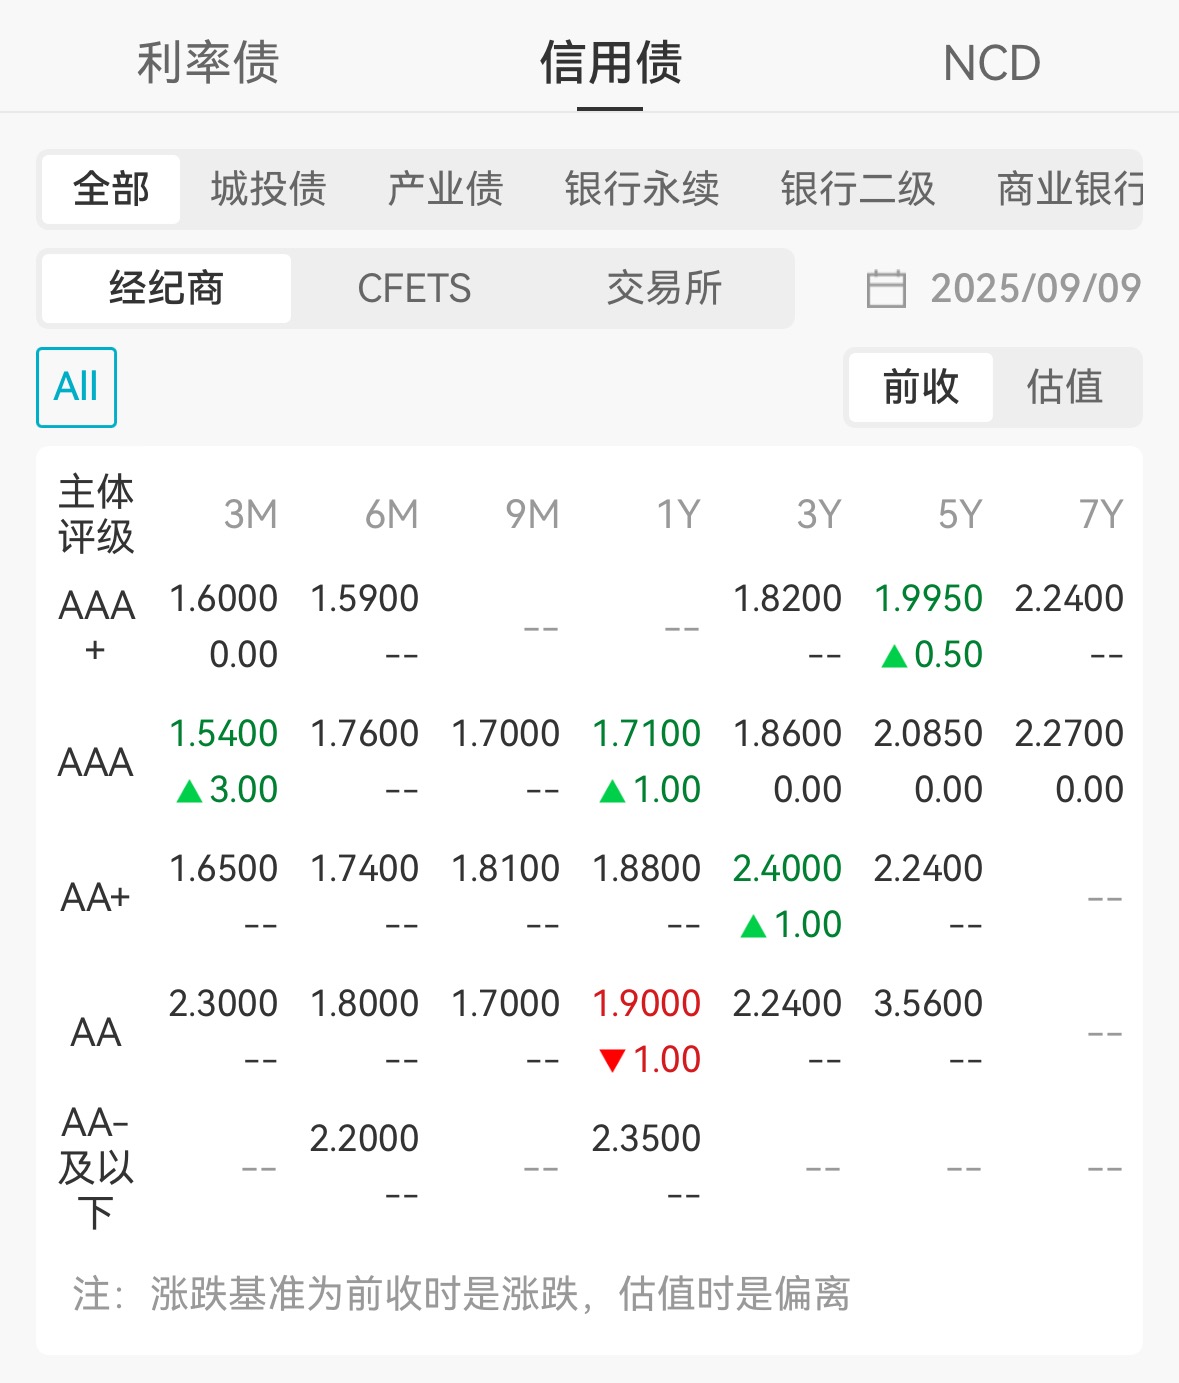Click the 1Y column header
The height and width of the screenshot is (1383, 1179).
click(x=678, y=515)
